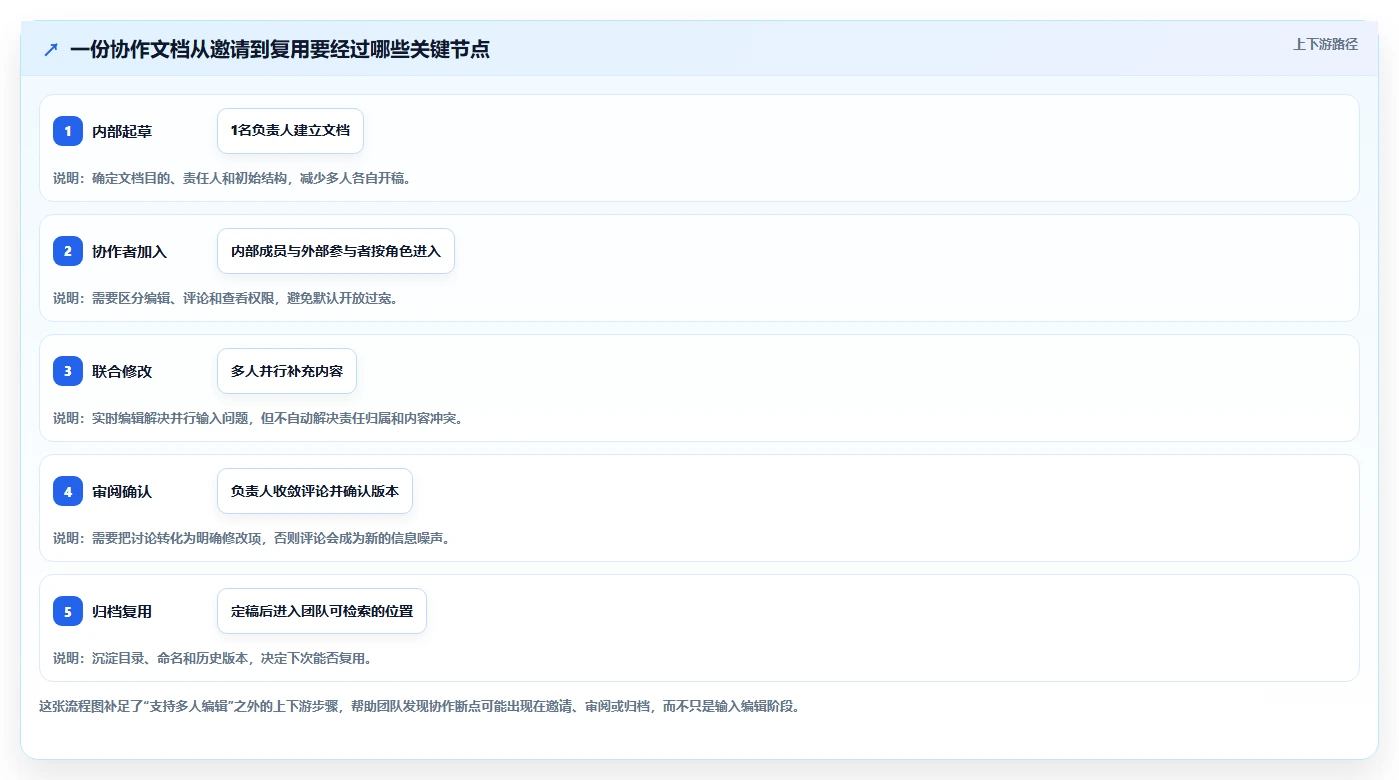Click the main title about 协作文档
1399x780 pixels.
[x=280, y=49]
